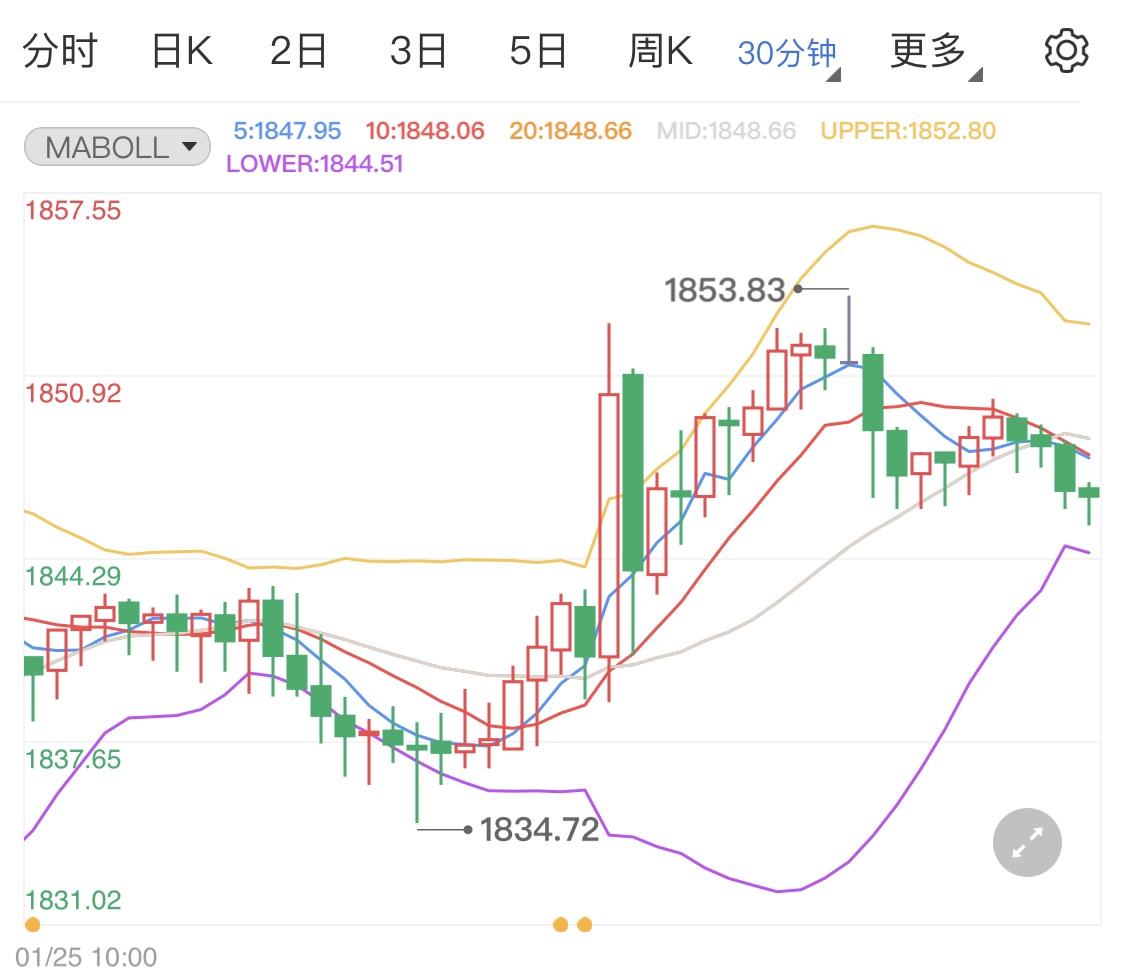The width and height of the screenshot is (1125, 979).
Task: Click the 1850.92 y-axis price label
Action: (73, 393)
